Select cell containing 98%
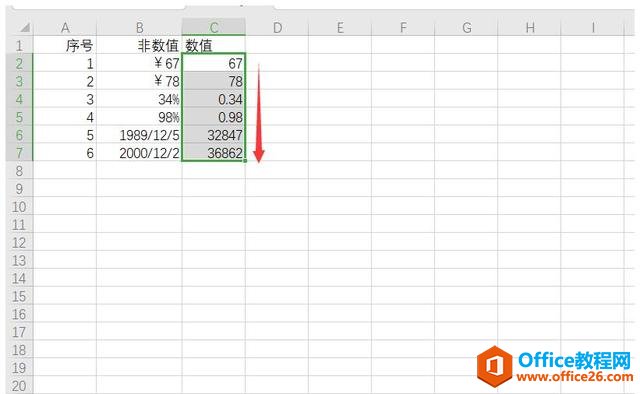The image size is (640, 394). [139, 117]
